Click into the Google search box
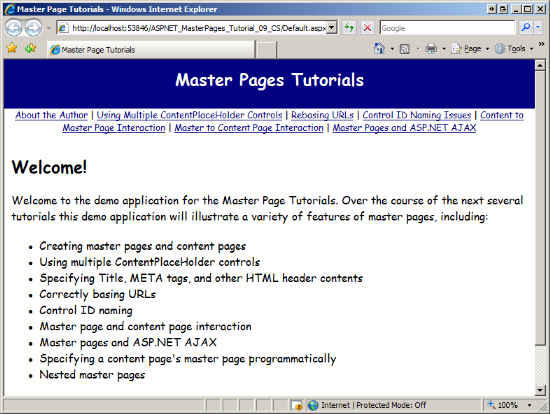Viewport: 550px width, 414px height. (x=447, y=28)
